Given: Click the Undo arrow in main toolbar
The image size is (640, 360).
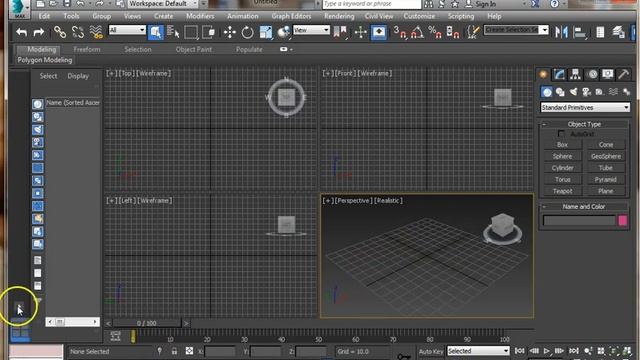Looking at the screenshot, I should 22,32.
